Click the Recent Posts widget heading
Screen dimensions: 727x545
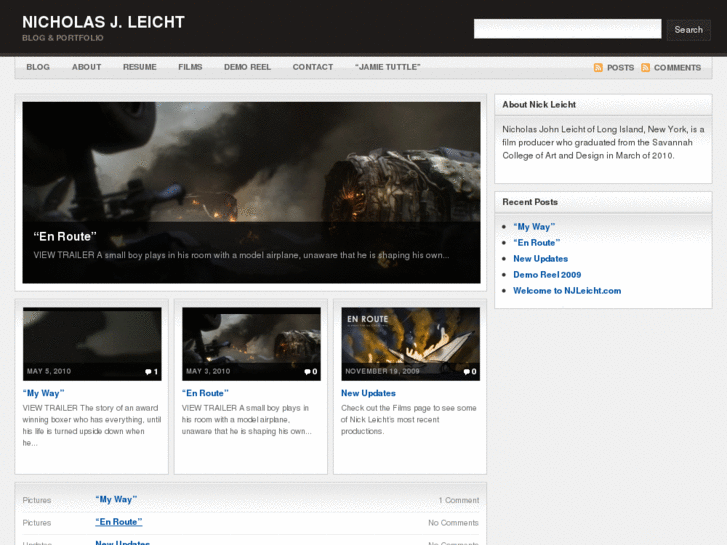pos(530,202)
